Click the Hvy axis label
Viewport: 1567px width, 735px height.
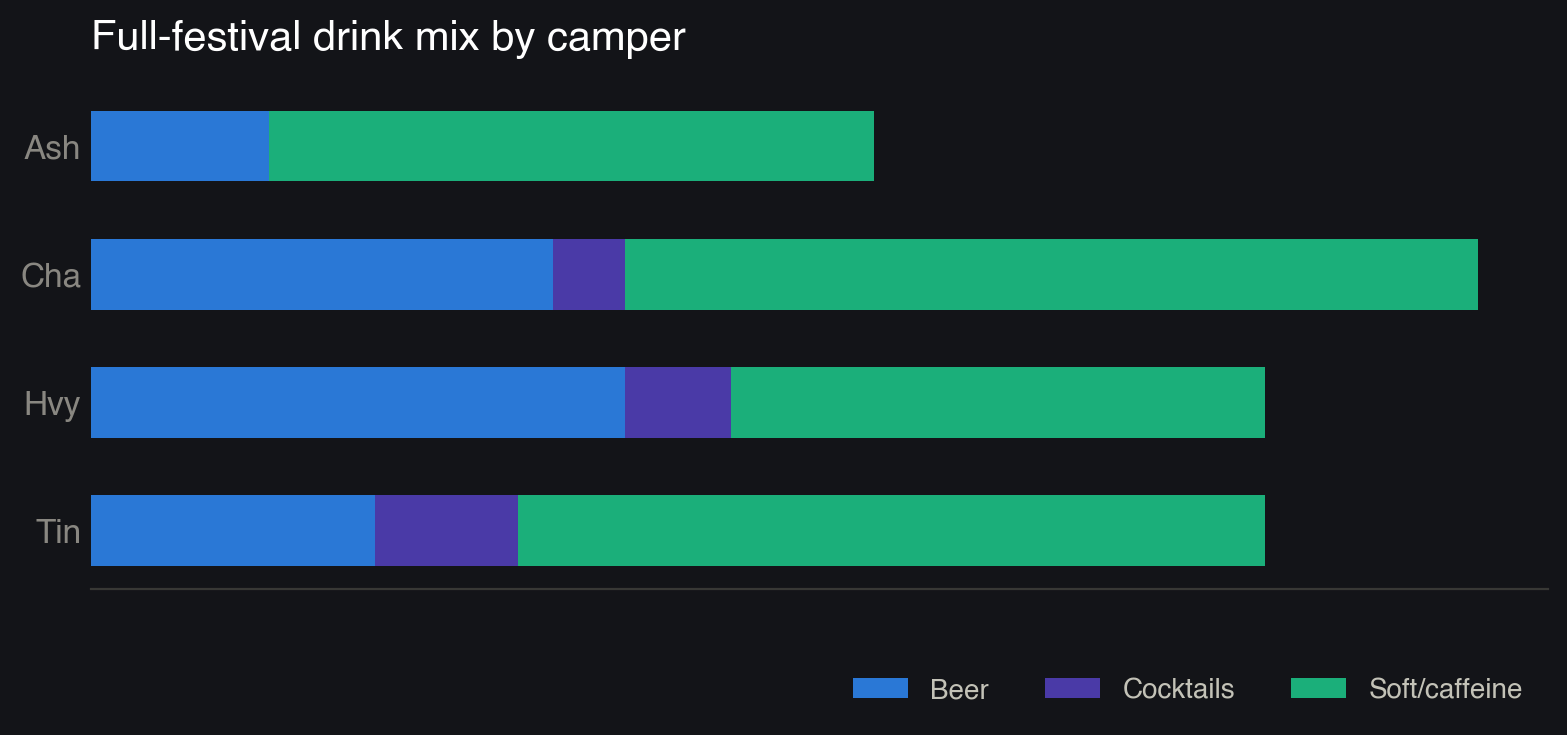(x=52, y=404)
